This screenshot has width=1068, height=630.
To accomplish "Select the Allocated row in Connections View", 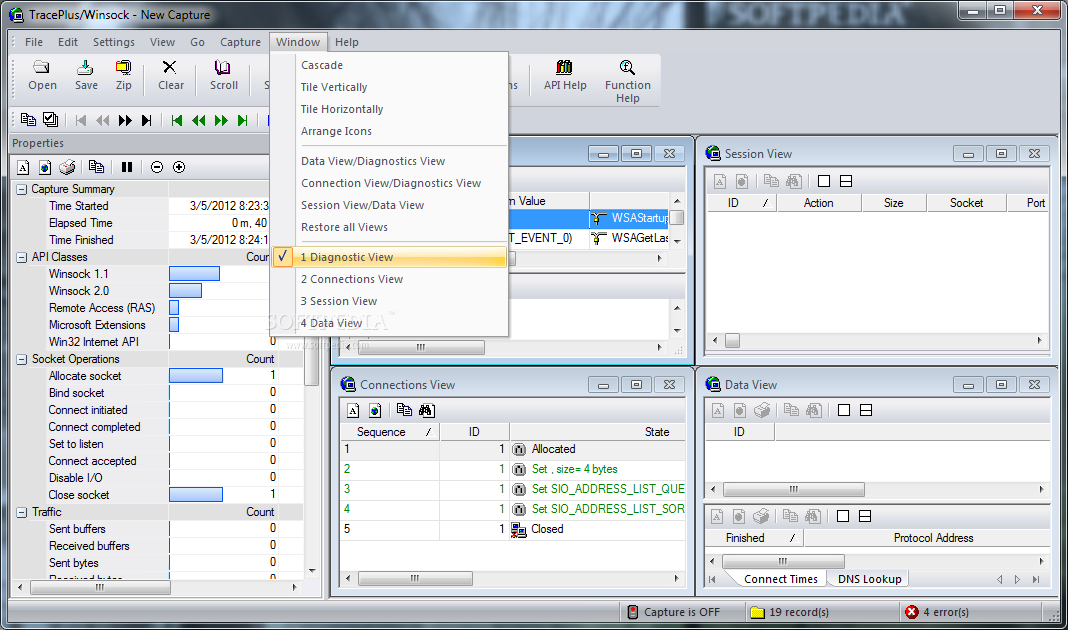I will point(512,450).
